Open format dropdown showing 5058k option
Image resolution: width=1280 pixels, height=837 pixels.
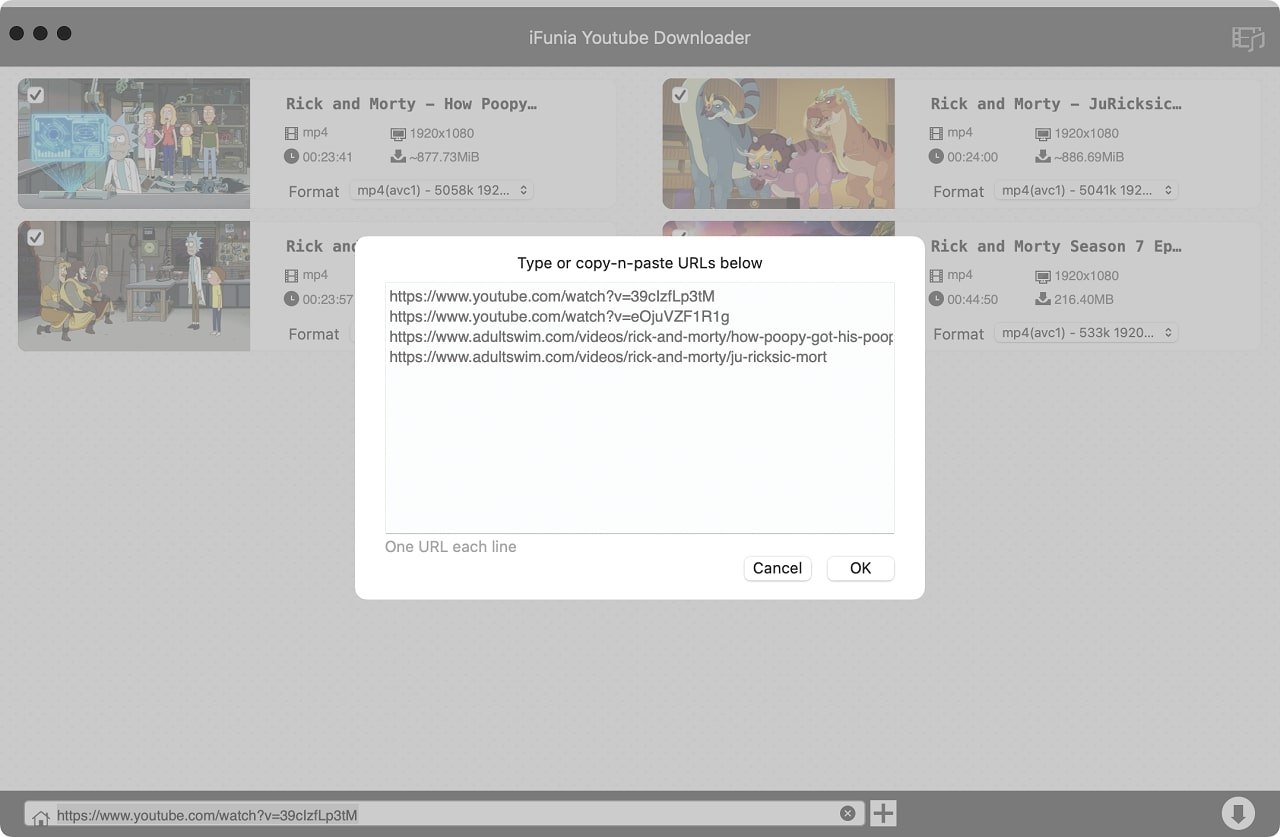pyautogui.click(x=441, y=190)
